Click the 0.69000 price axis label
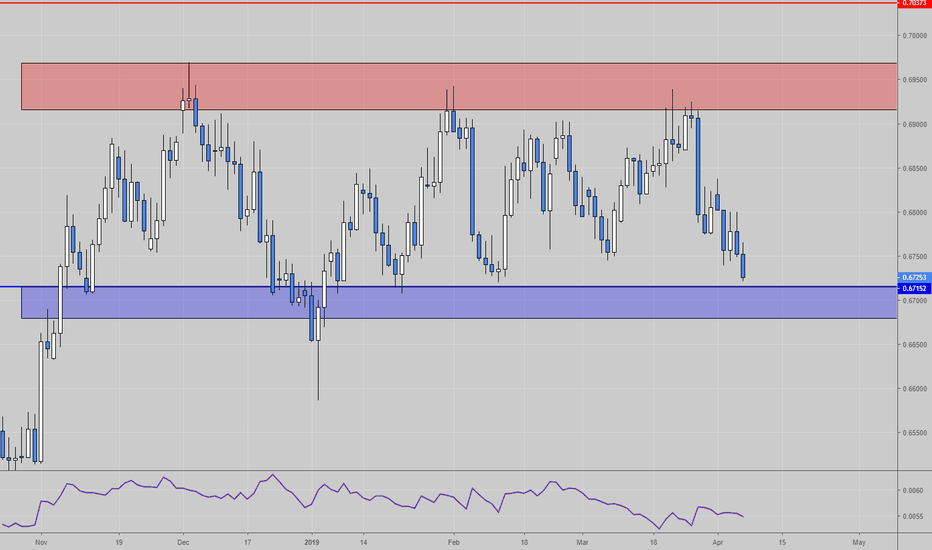Image resolution: width=932 pixels, height=550 pixels. (x=914, y=124)
